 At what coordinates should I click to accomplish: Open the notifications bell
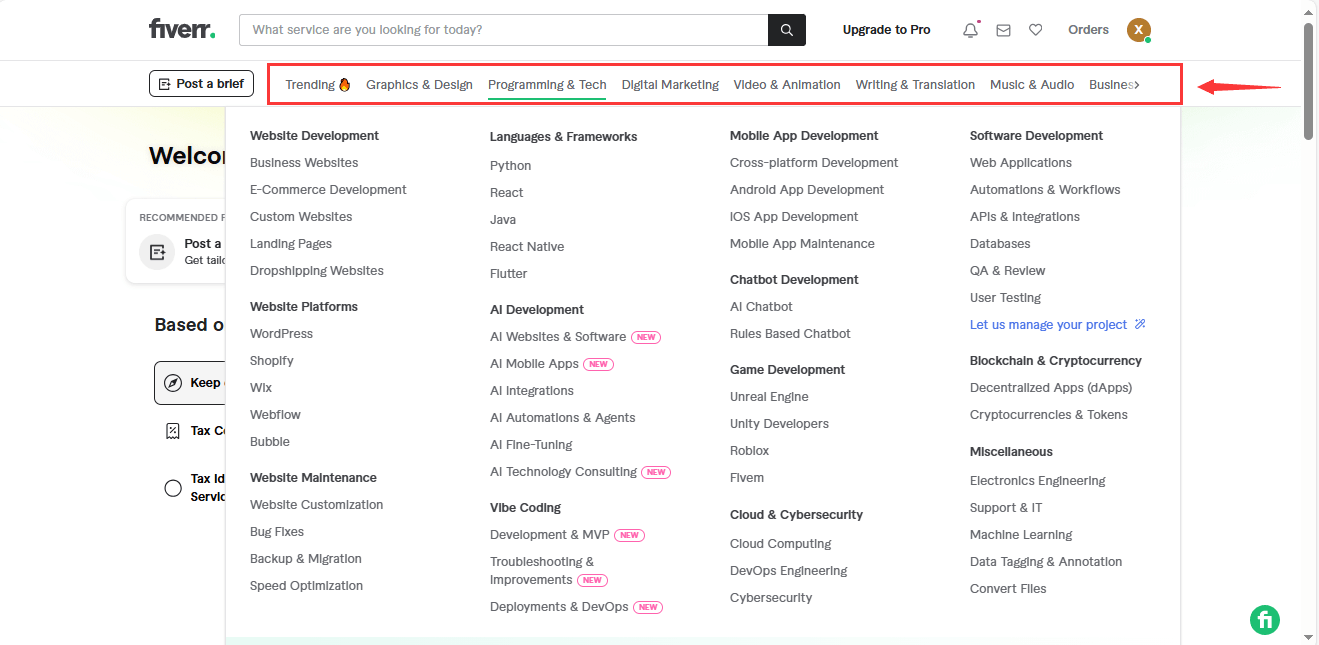click(x=970, y=30)
